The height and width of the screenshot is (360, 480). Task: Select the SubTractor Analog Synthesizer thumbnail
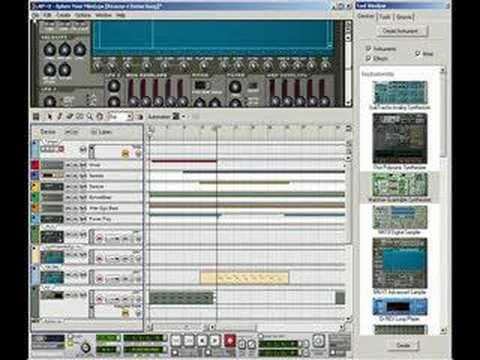[x=400, y=93]
